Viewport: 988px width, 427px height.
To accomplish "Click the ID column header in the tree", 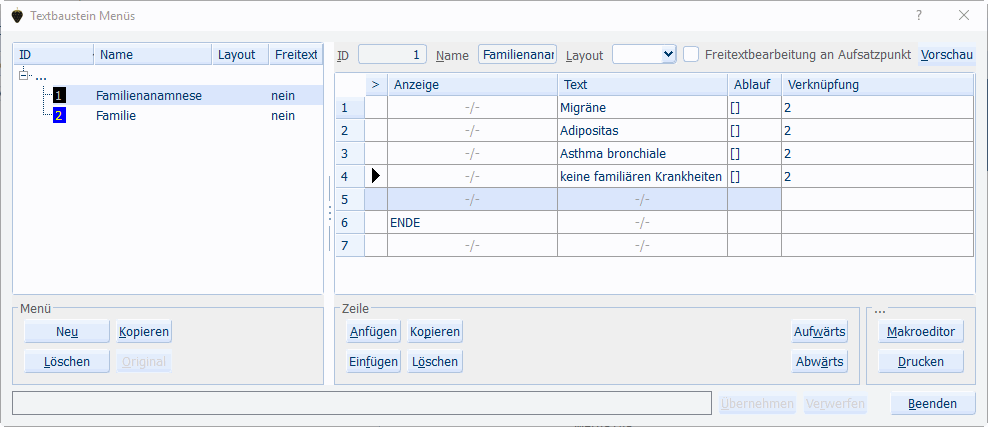I will coord(54,55).
